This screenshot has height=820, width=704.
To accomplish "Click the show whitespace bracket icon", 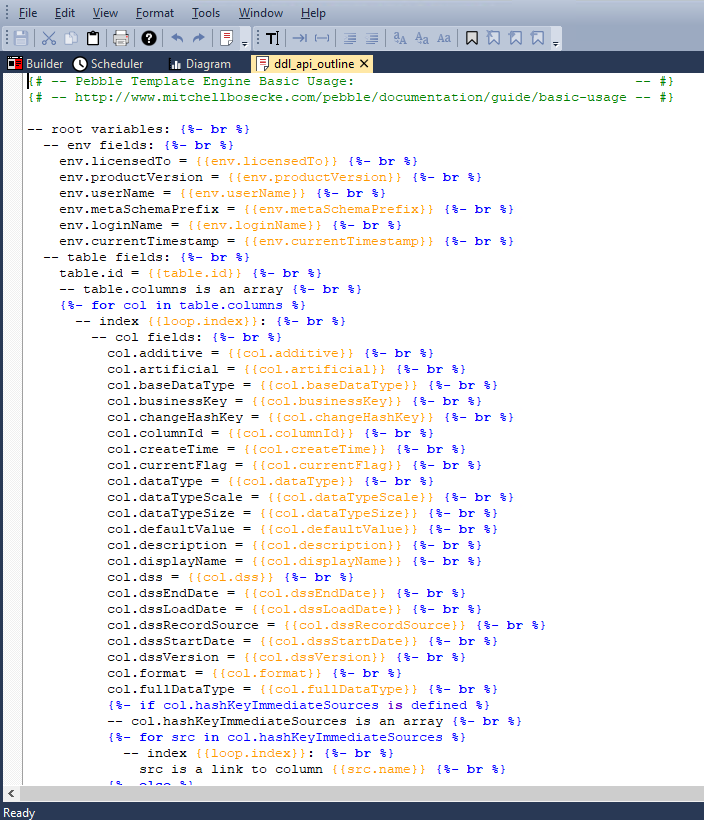I will [322, 38].
